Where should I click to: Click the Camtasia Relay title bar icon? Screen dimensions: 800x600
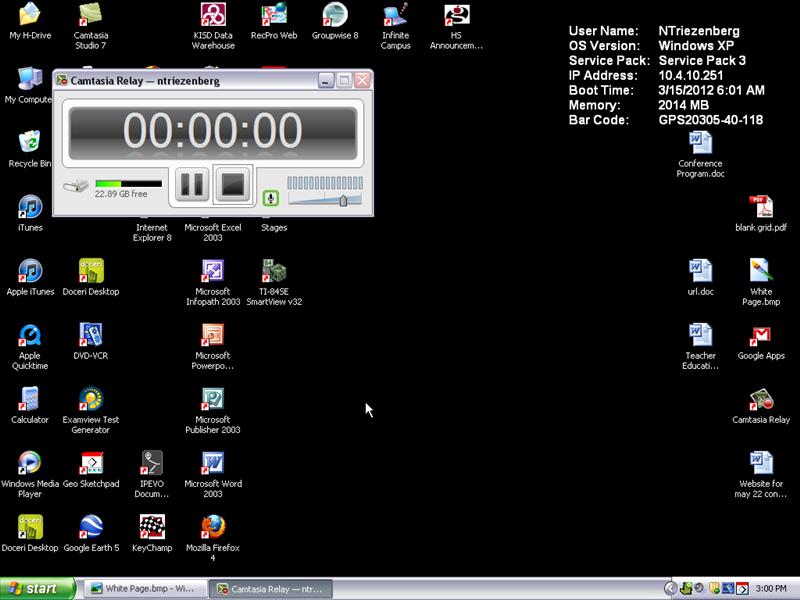click(x=62, y=80)
